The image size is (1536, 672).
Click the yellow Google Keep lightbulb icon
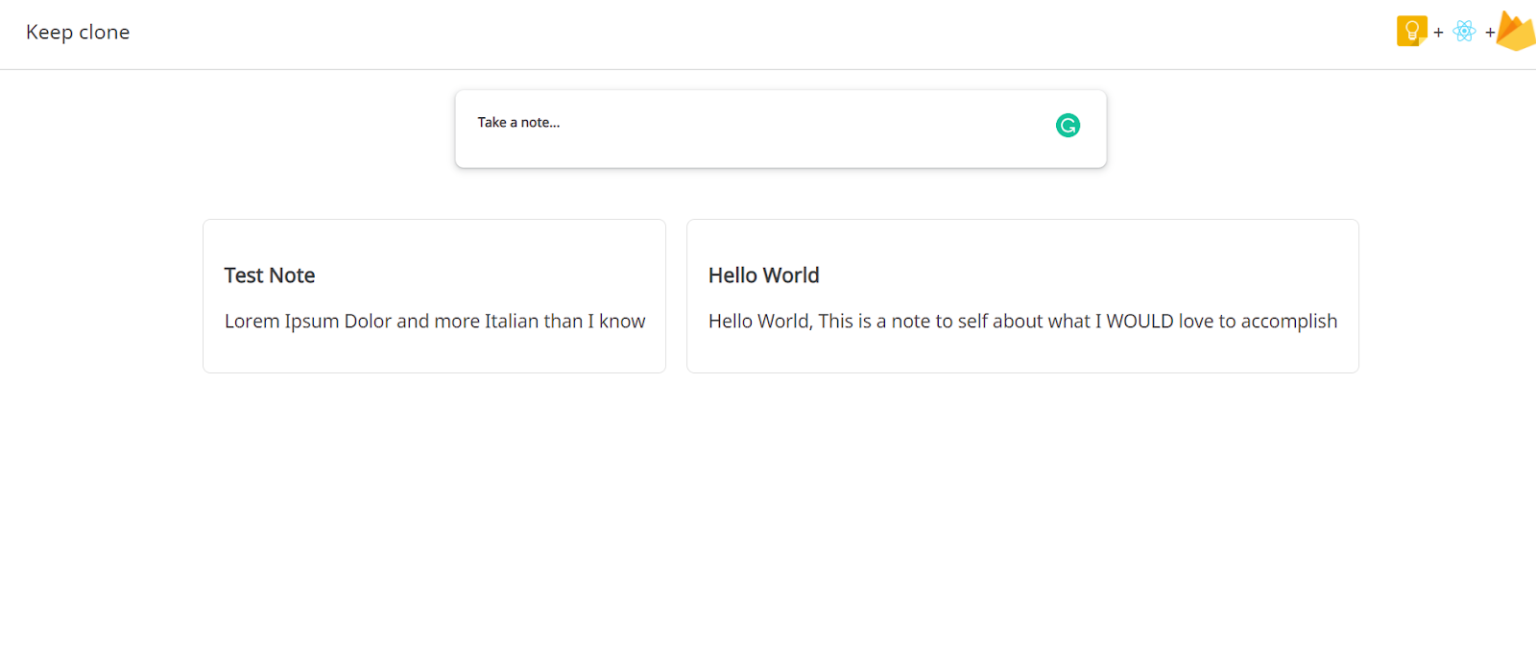(x=1412, y=31)
